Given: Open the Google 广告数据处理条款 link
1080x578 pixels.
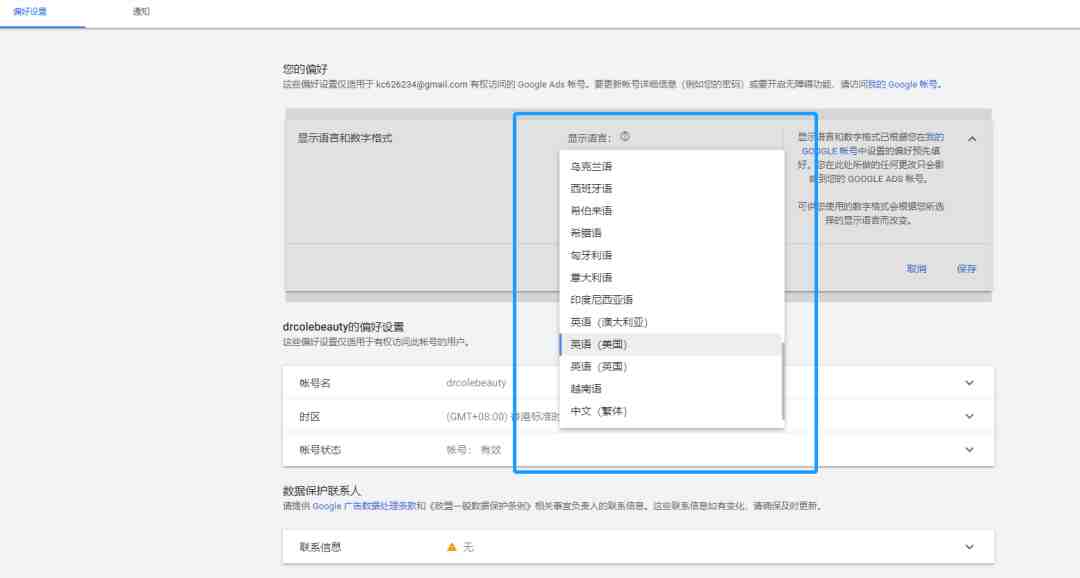Looking at the screenshot, I should (364, 506).
